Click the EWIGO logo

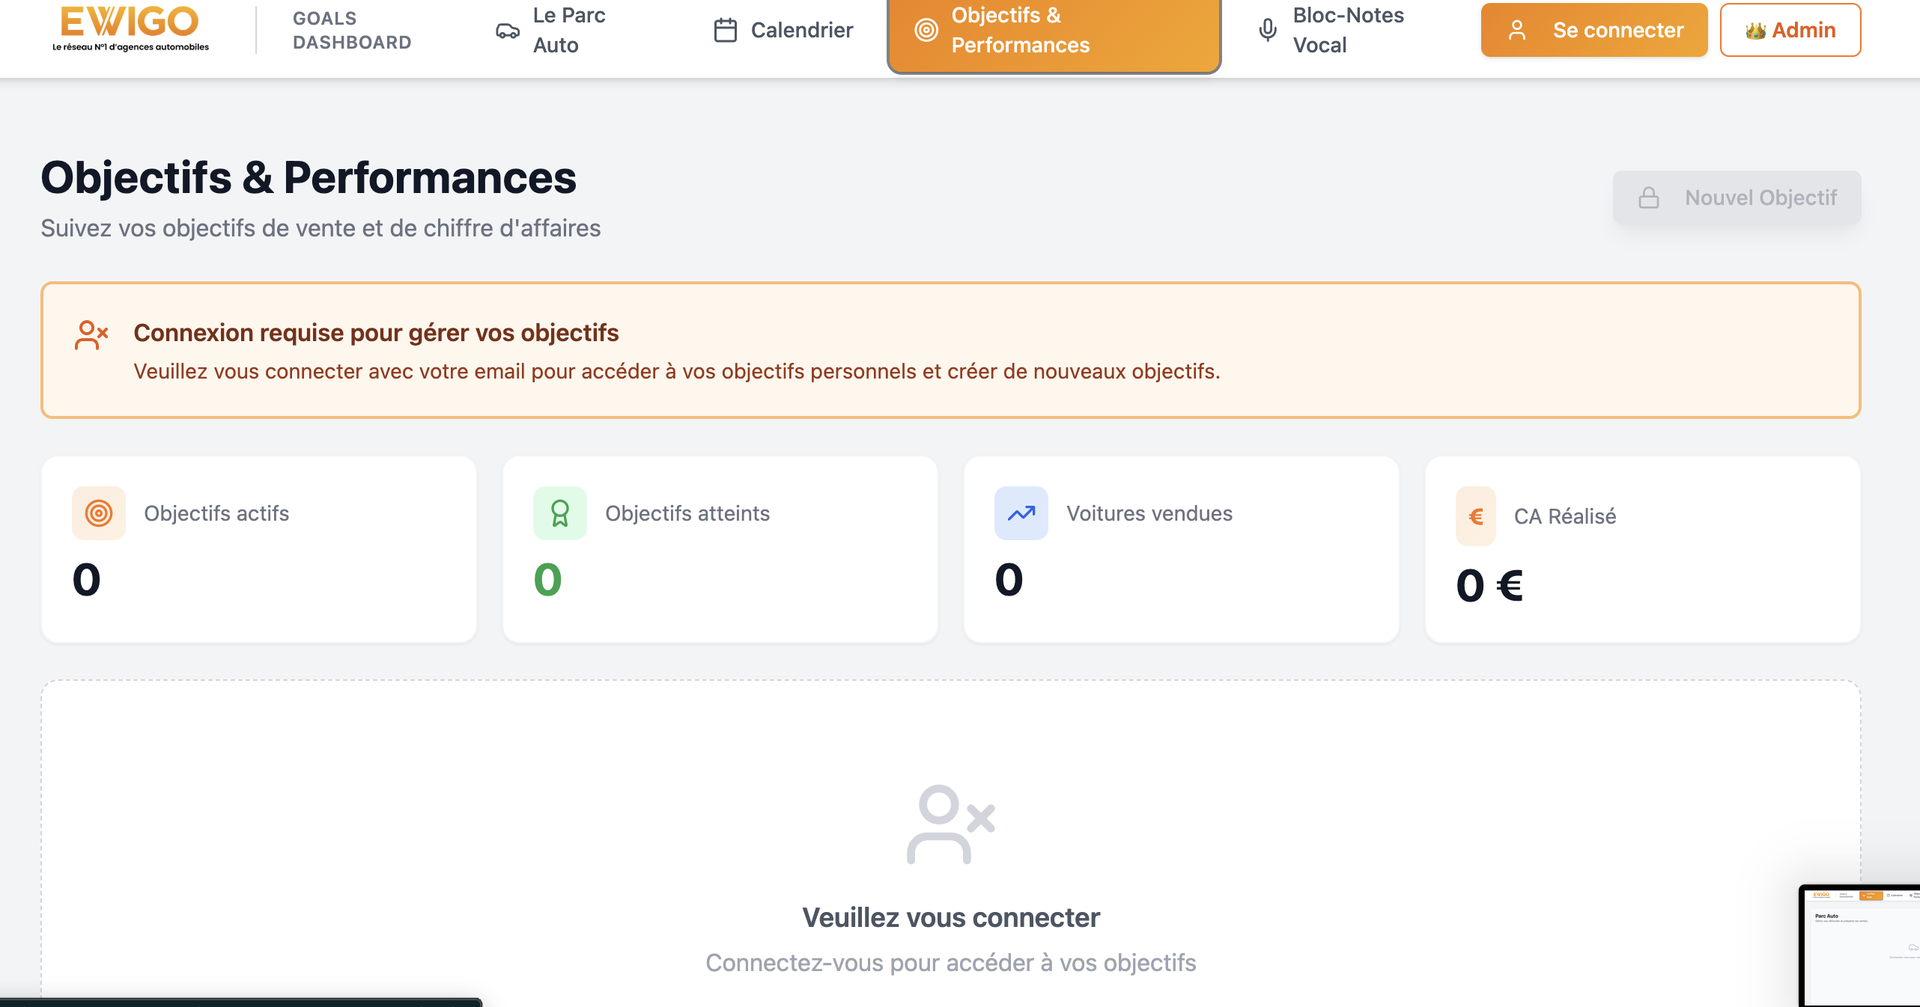pos(130,28)
